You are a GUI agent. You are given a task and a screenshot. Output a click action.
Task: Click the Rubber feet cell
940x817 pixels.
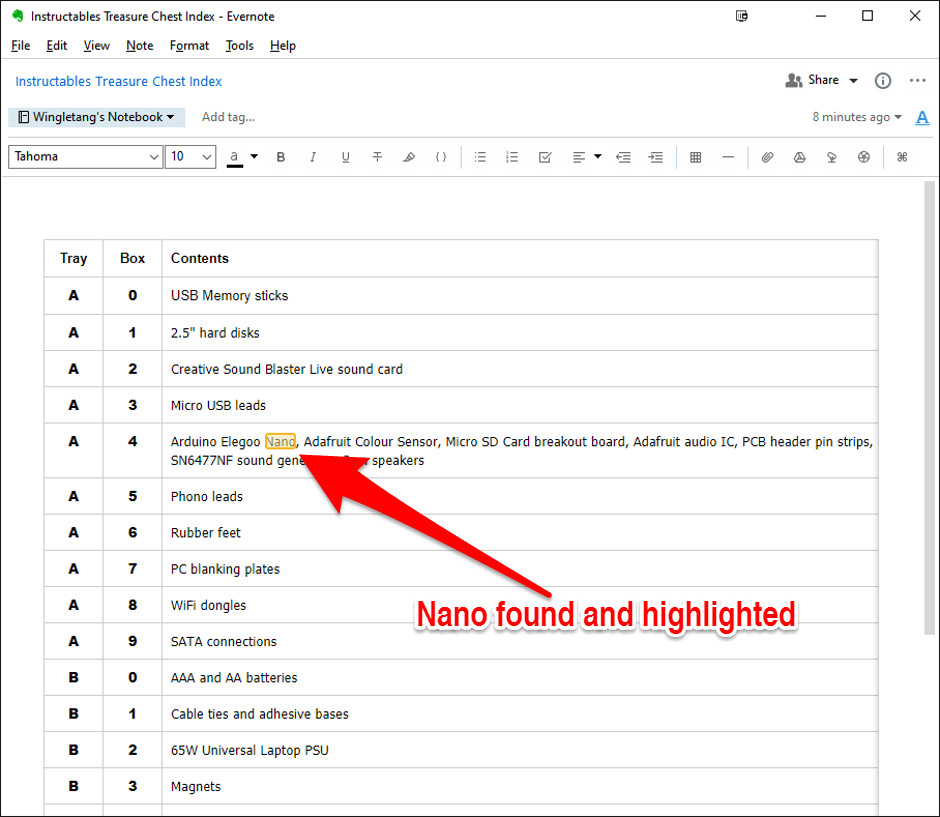(x=520, y=532)
